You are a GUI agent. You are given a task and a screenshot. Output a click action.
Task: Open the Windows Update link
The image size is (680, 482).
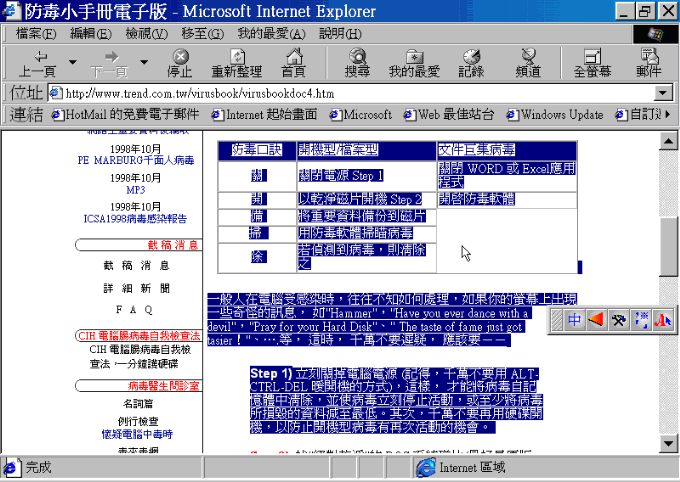(555, 115)
